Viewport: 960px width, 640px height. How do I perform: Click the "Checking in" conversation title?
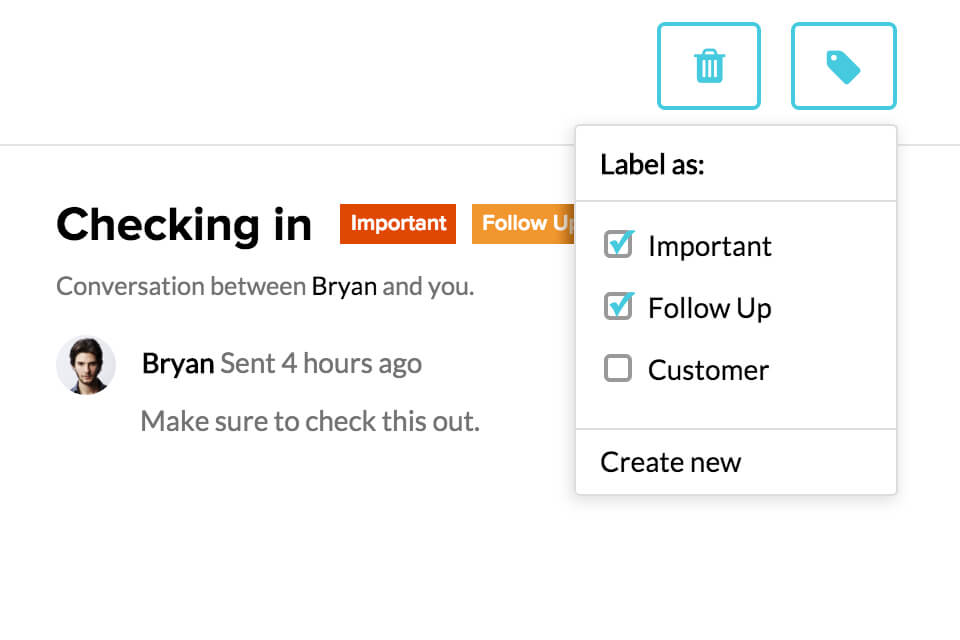tap(184, 224)
